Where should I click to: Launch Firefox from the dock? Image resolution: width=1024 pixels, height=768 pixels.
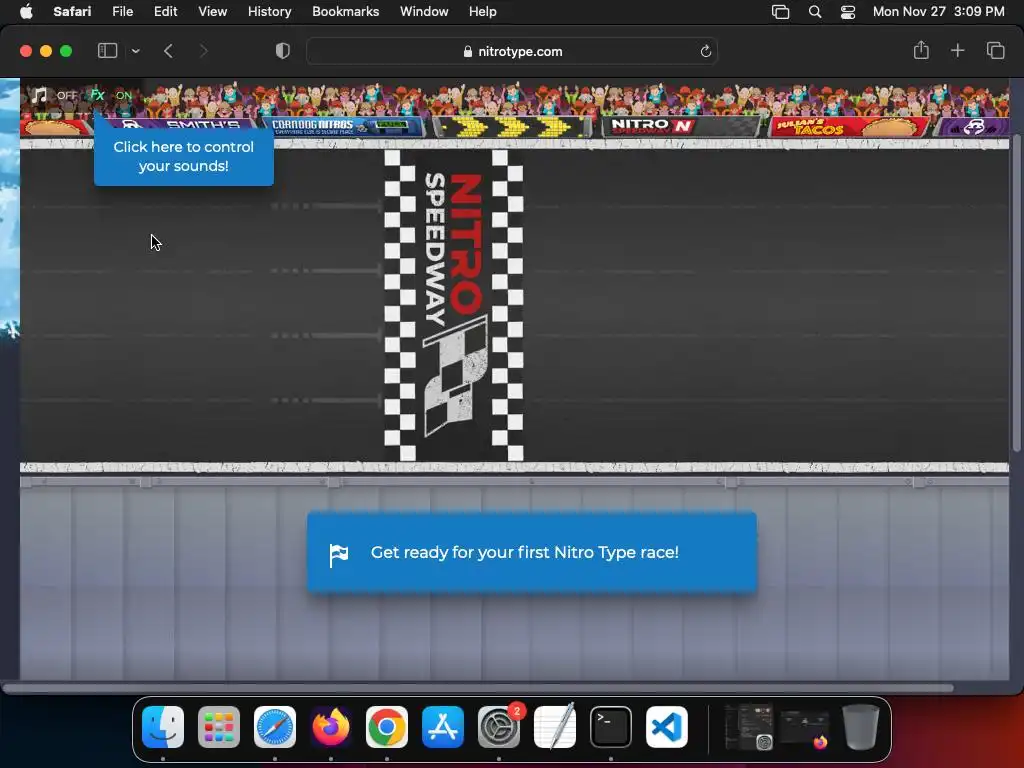pos(330,727)
